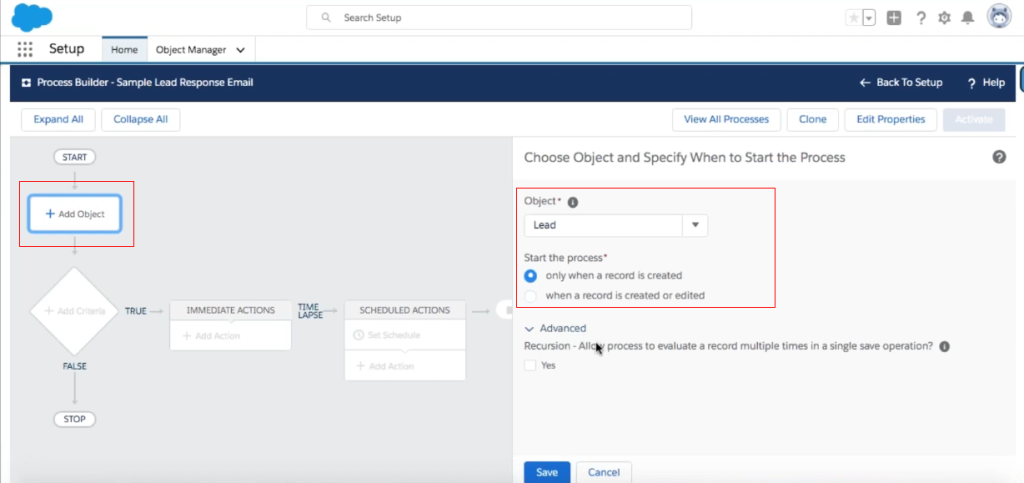
Task: Open the Object dropdown arrow
Action: point(696,225)
